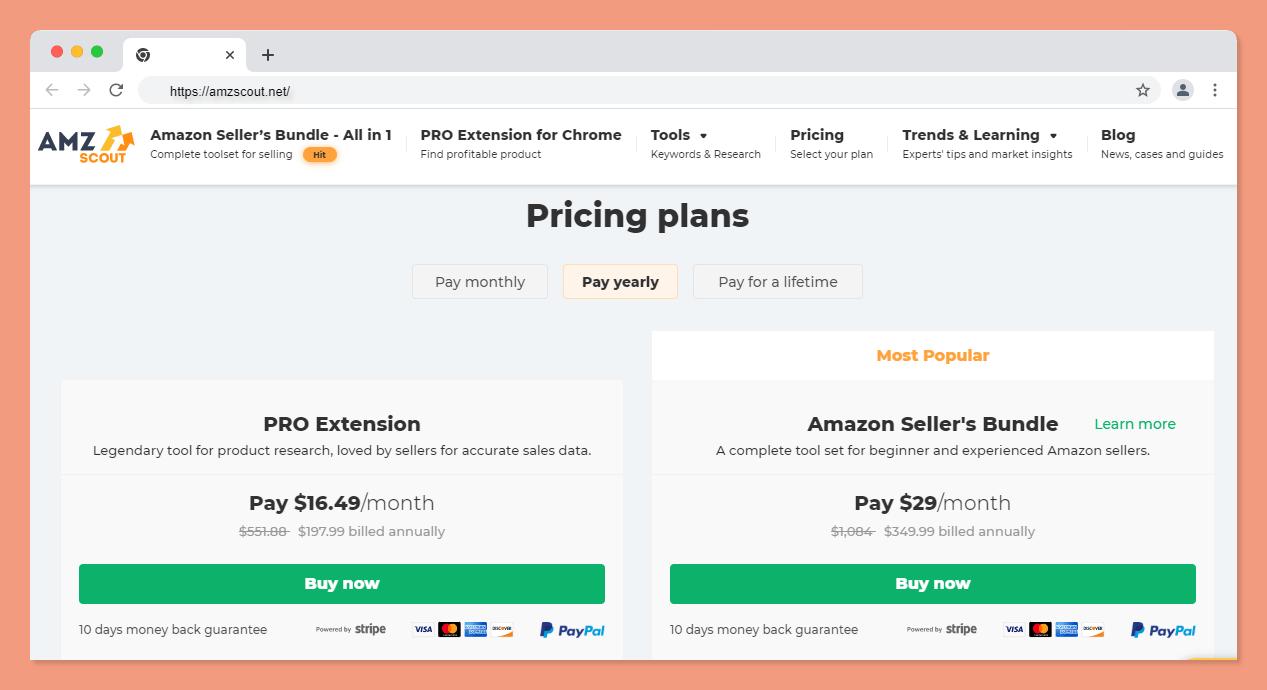Image resolution: width=1267 pixels, height=690 pixels.
Task: Open Chrome three-dot menu
Action: tap(1215, 90)
